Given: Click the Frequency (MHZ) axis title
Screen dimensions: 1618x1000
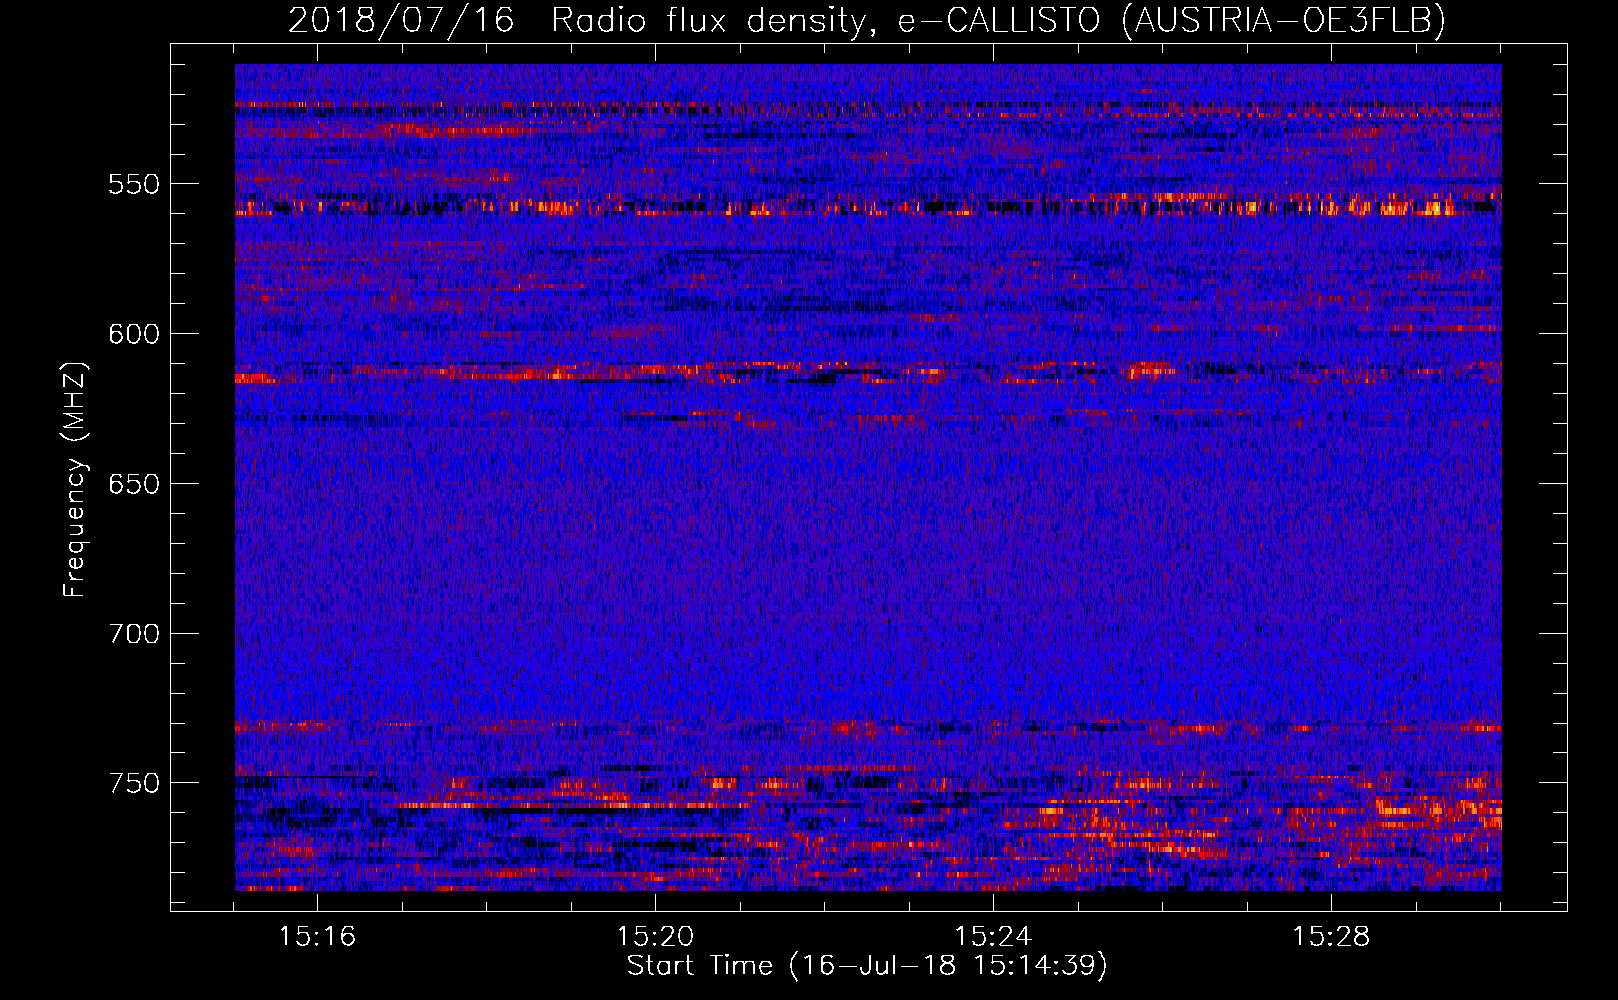Looking at the screenshot, I should tap(75, 479).
